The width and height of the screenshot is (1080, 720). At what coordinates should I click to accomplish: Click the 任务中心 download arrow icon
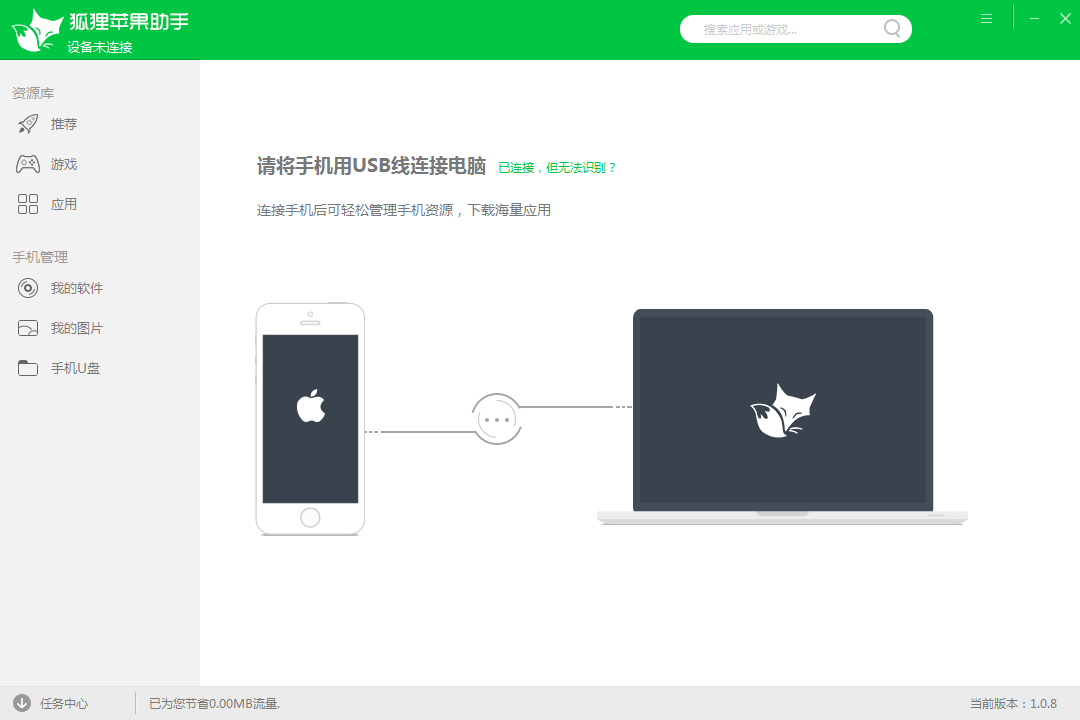(x=22, y=703)
